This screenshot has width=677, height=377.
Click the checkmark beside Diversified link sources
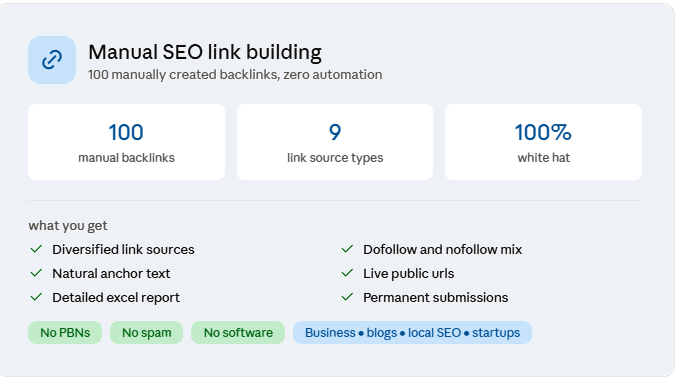point(36,249)
